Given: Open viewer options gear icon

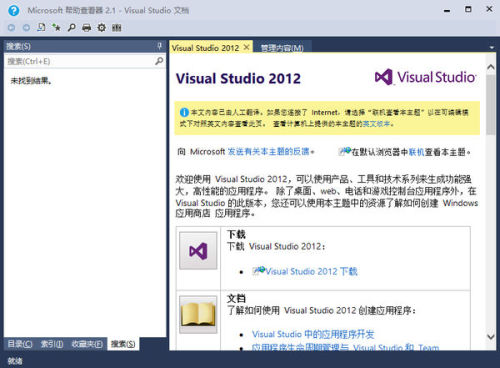Looking at the screenshot, I should pos(102,28).
